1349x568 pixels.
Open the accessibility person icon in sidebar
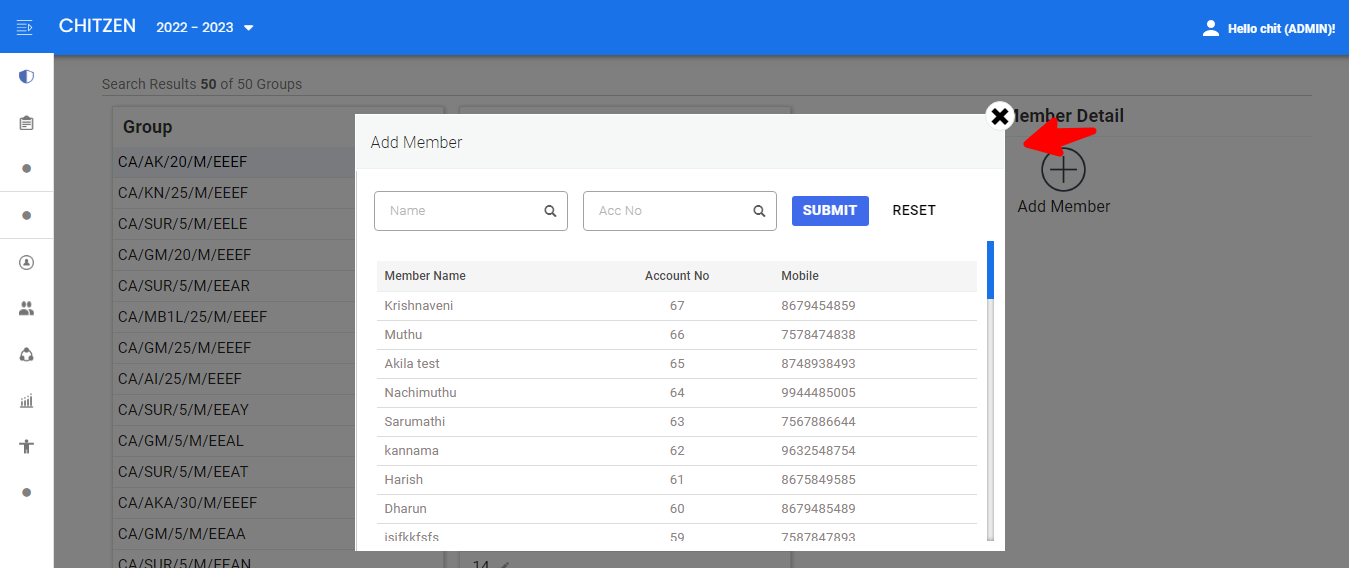(x=27, y=446)
